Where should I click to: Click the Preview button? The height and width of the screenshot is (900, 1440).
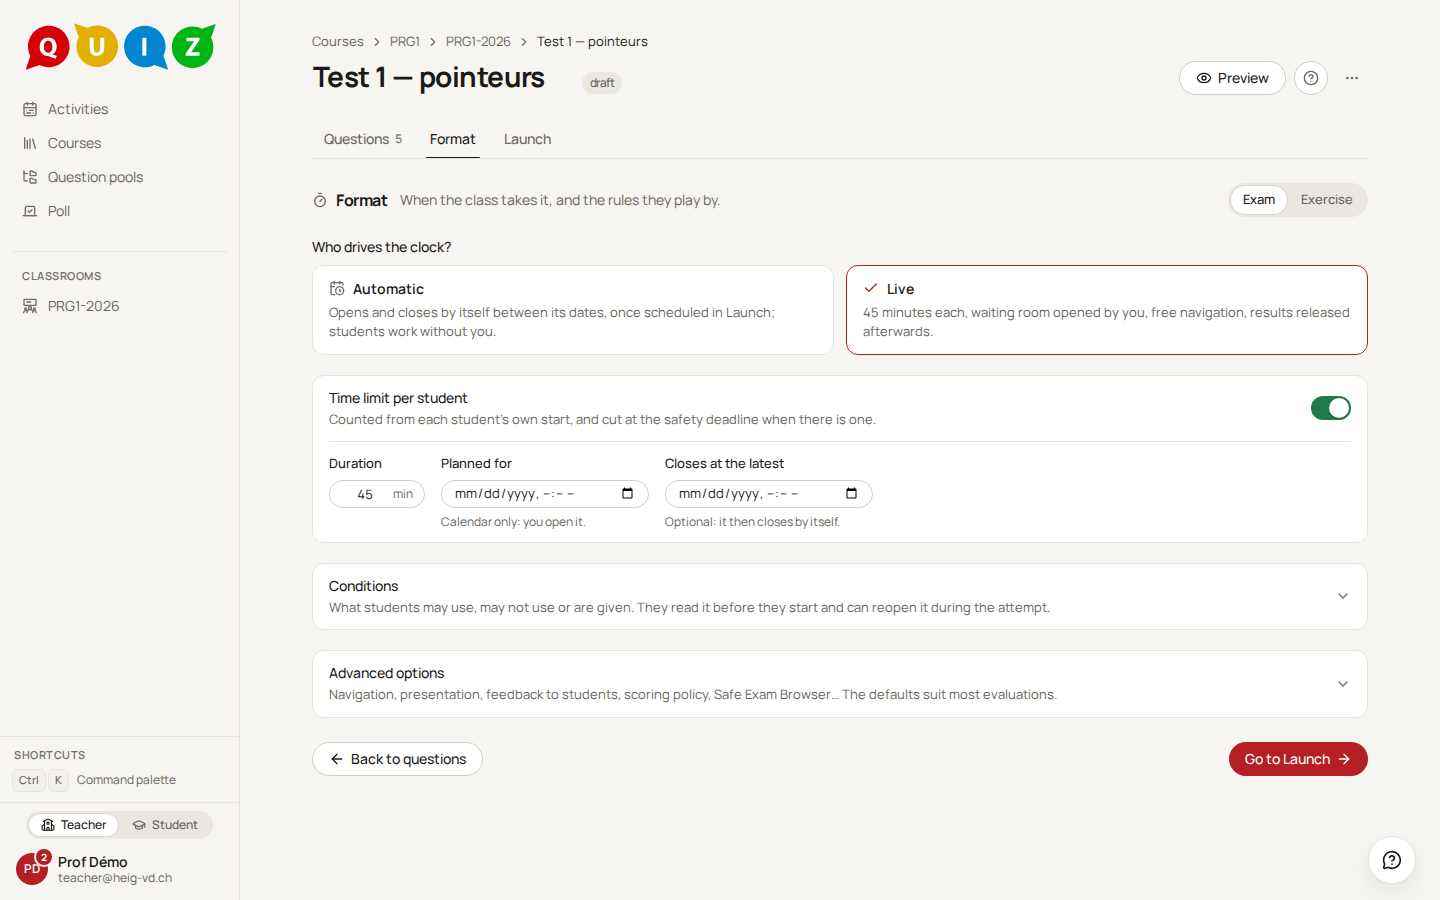coord(1232,78)
